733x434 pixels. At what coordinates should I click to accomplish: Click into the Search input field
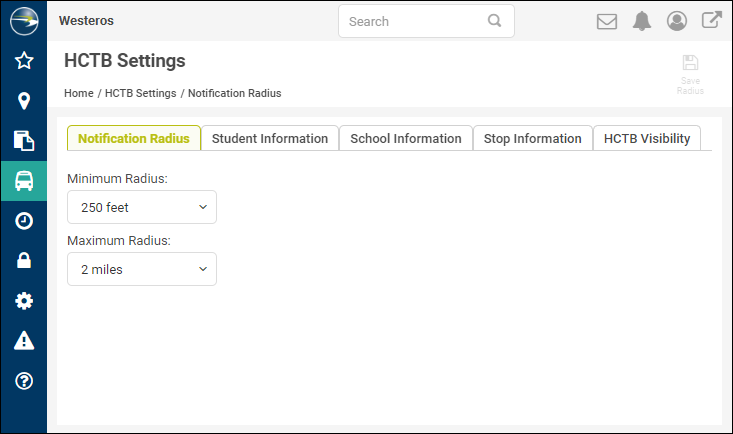[426, 22]
